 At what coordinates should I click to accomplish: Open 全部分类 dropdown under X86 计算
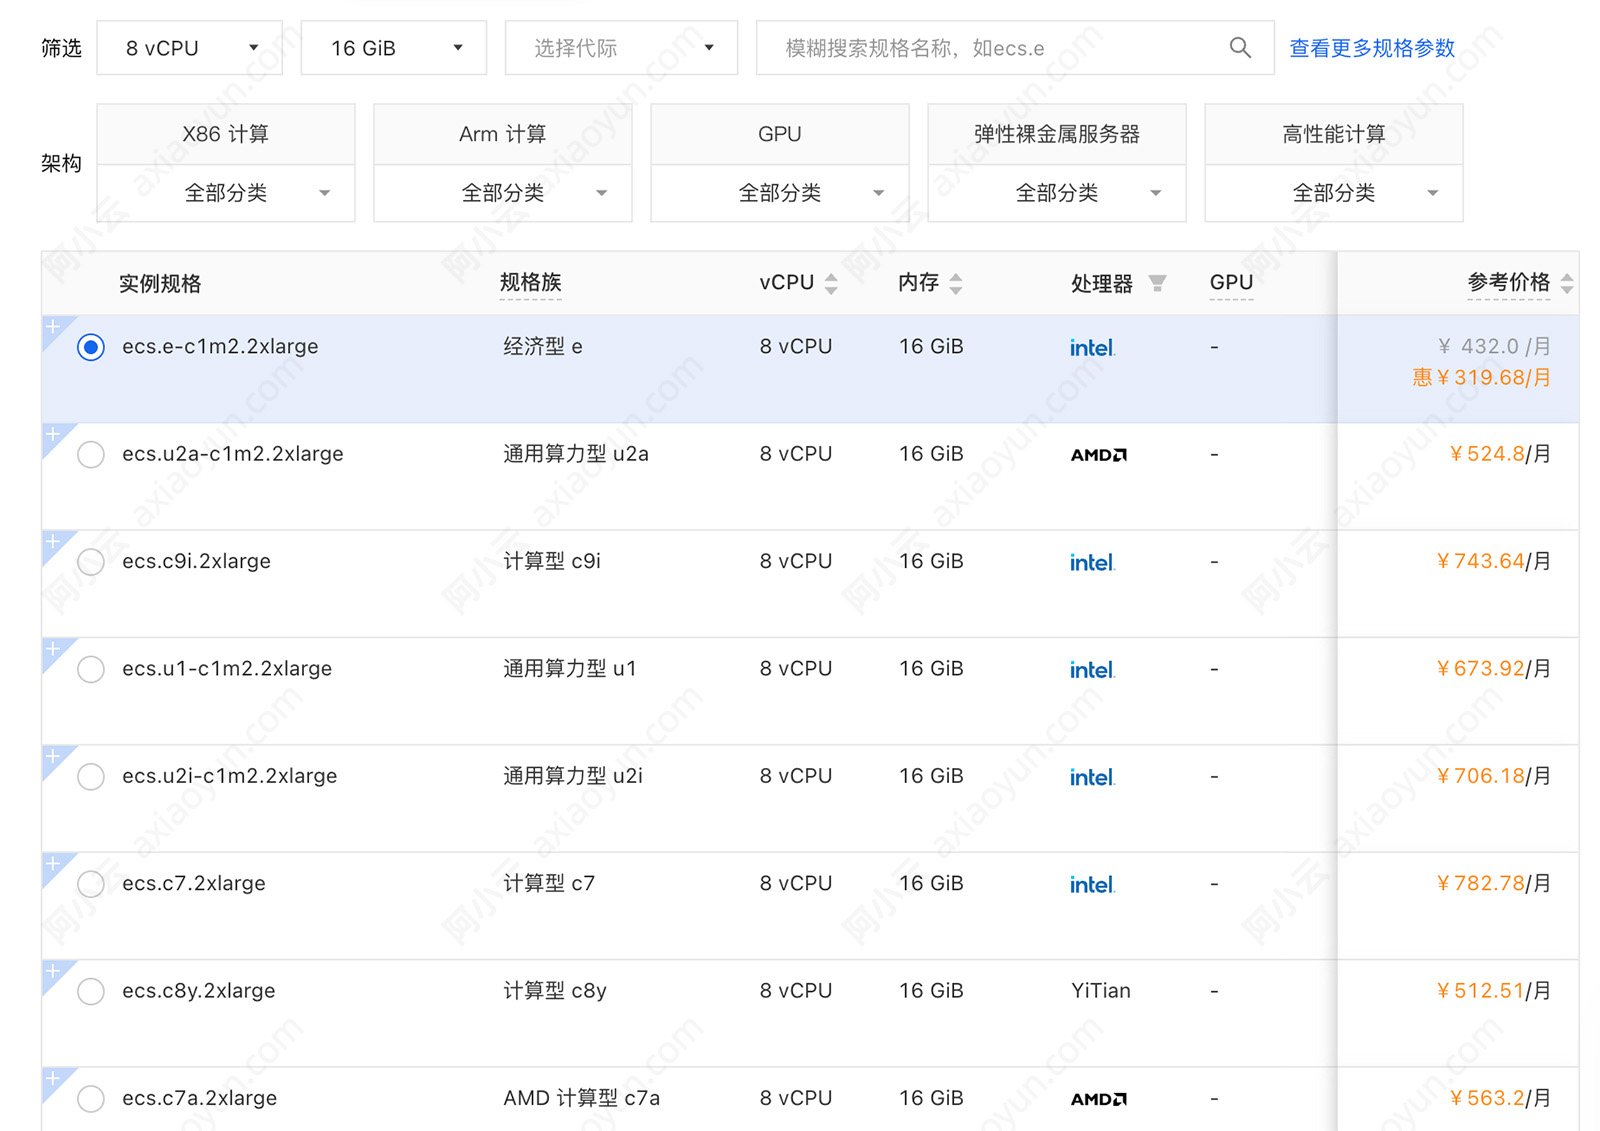coord(226,193)
